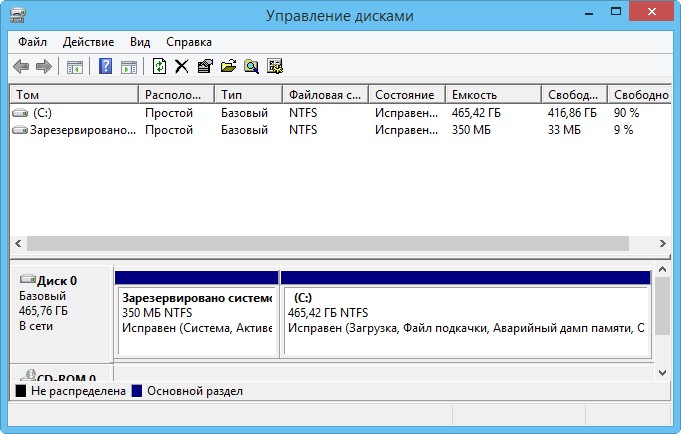Screen dimensions: 681x434
Task: Click the settings list toolbar icon
Action: click(274, 66)
